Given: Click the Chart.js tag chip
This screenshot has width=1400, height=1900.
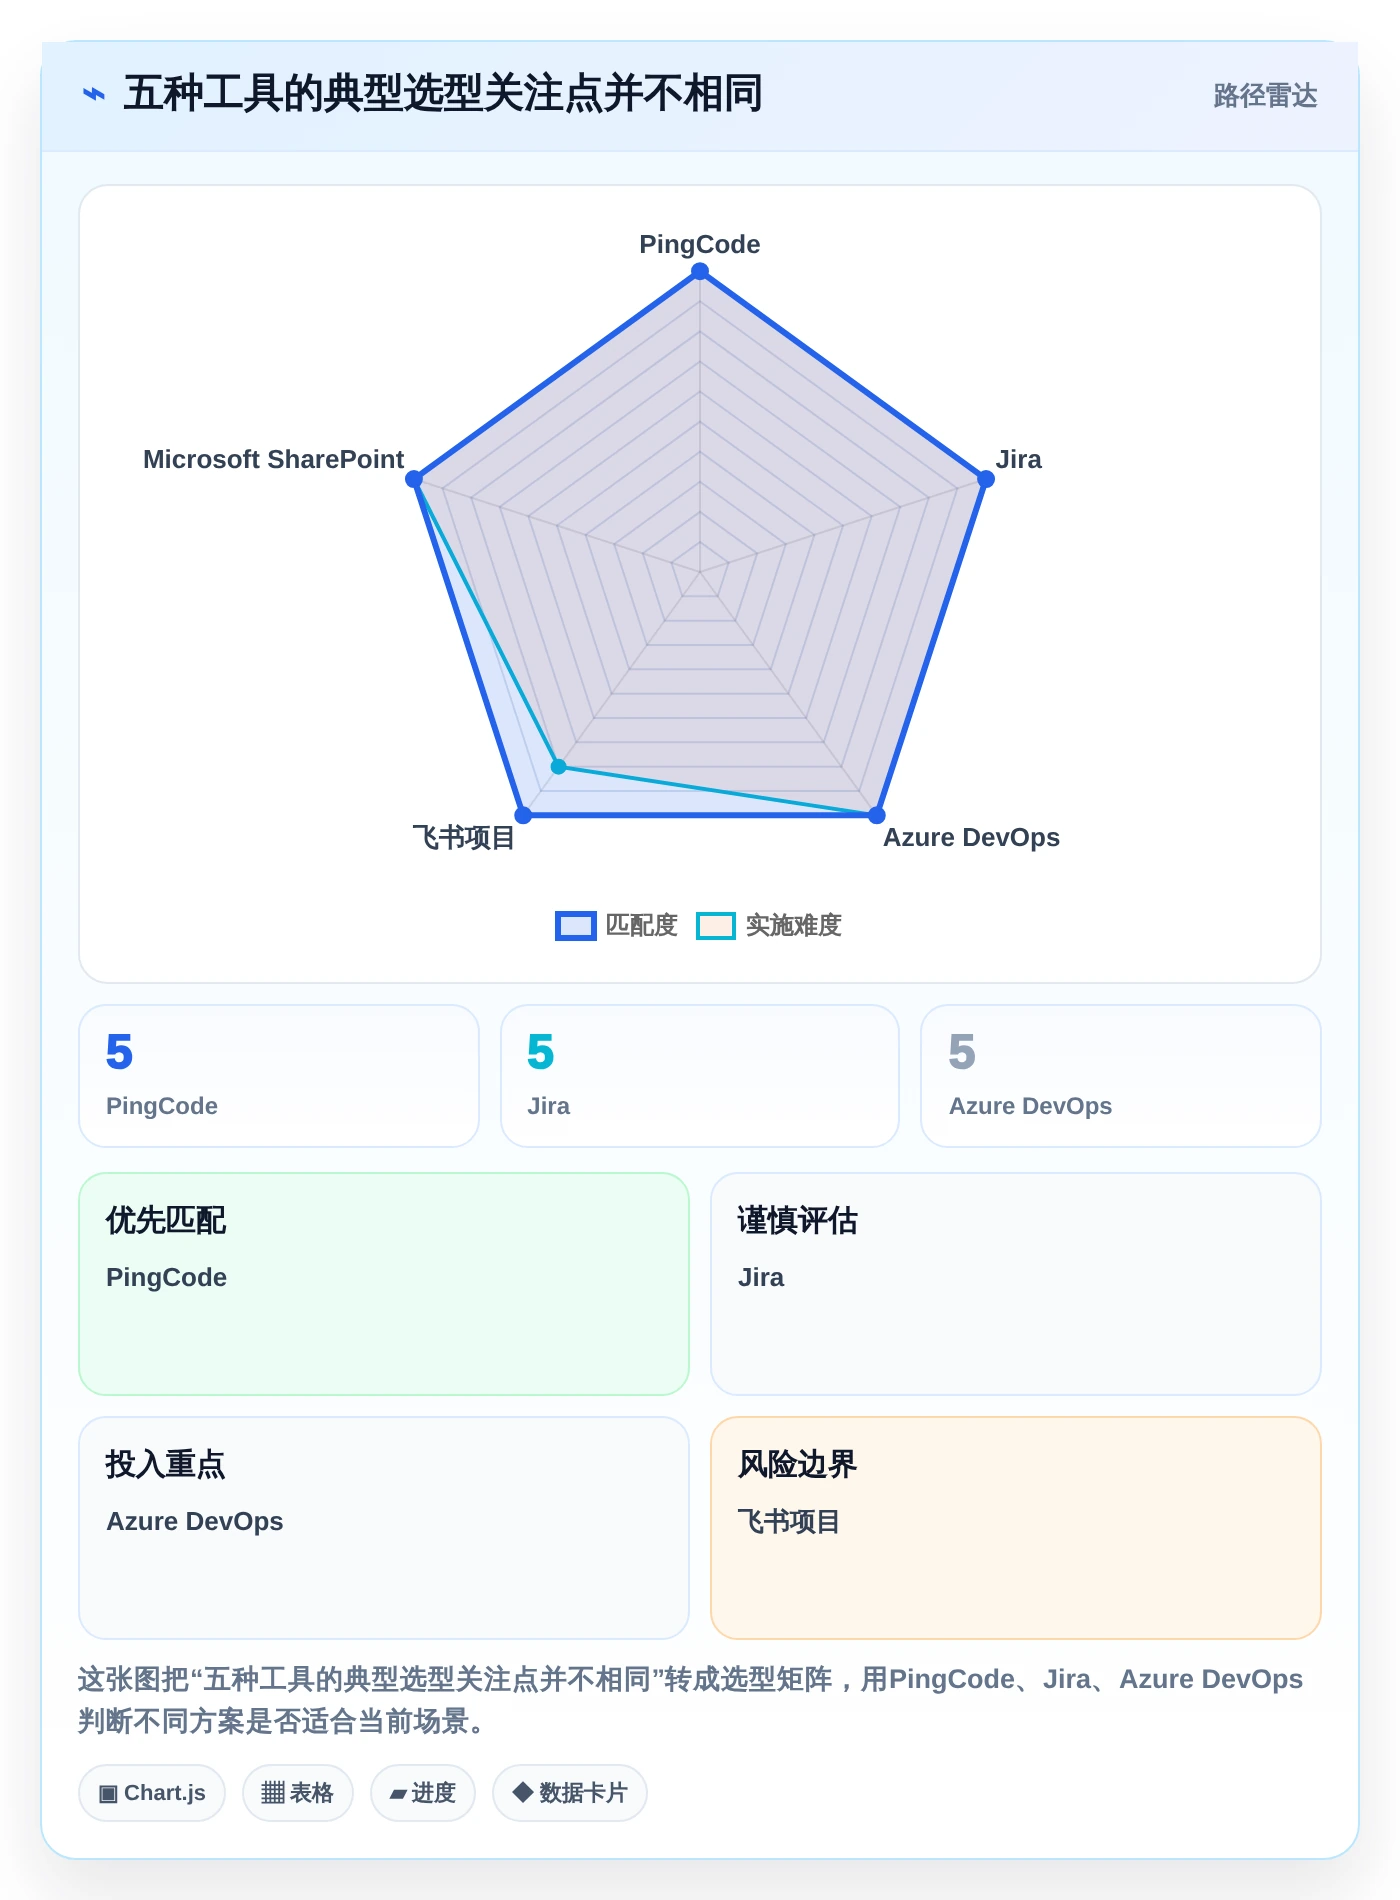Looking at the screenshot, I should [152, 1793].
